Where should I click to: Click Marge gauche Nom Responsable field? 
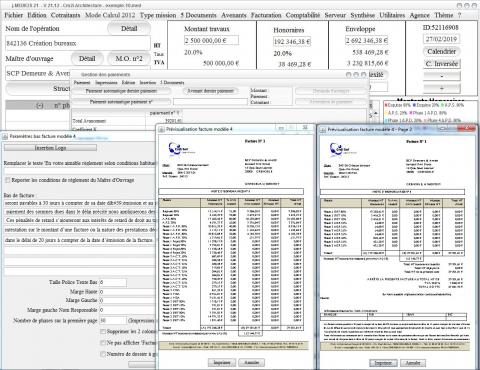[x=128, y=310]
